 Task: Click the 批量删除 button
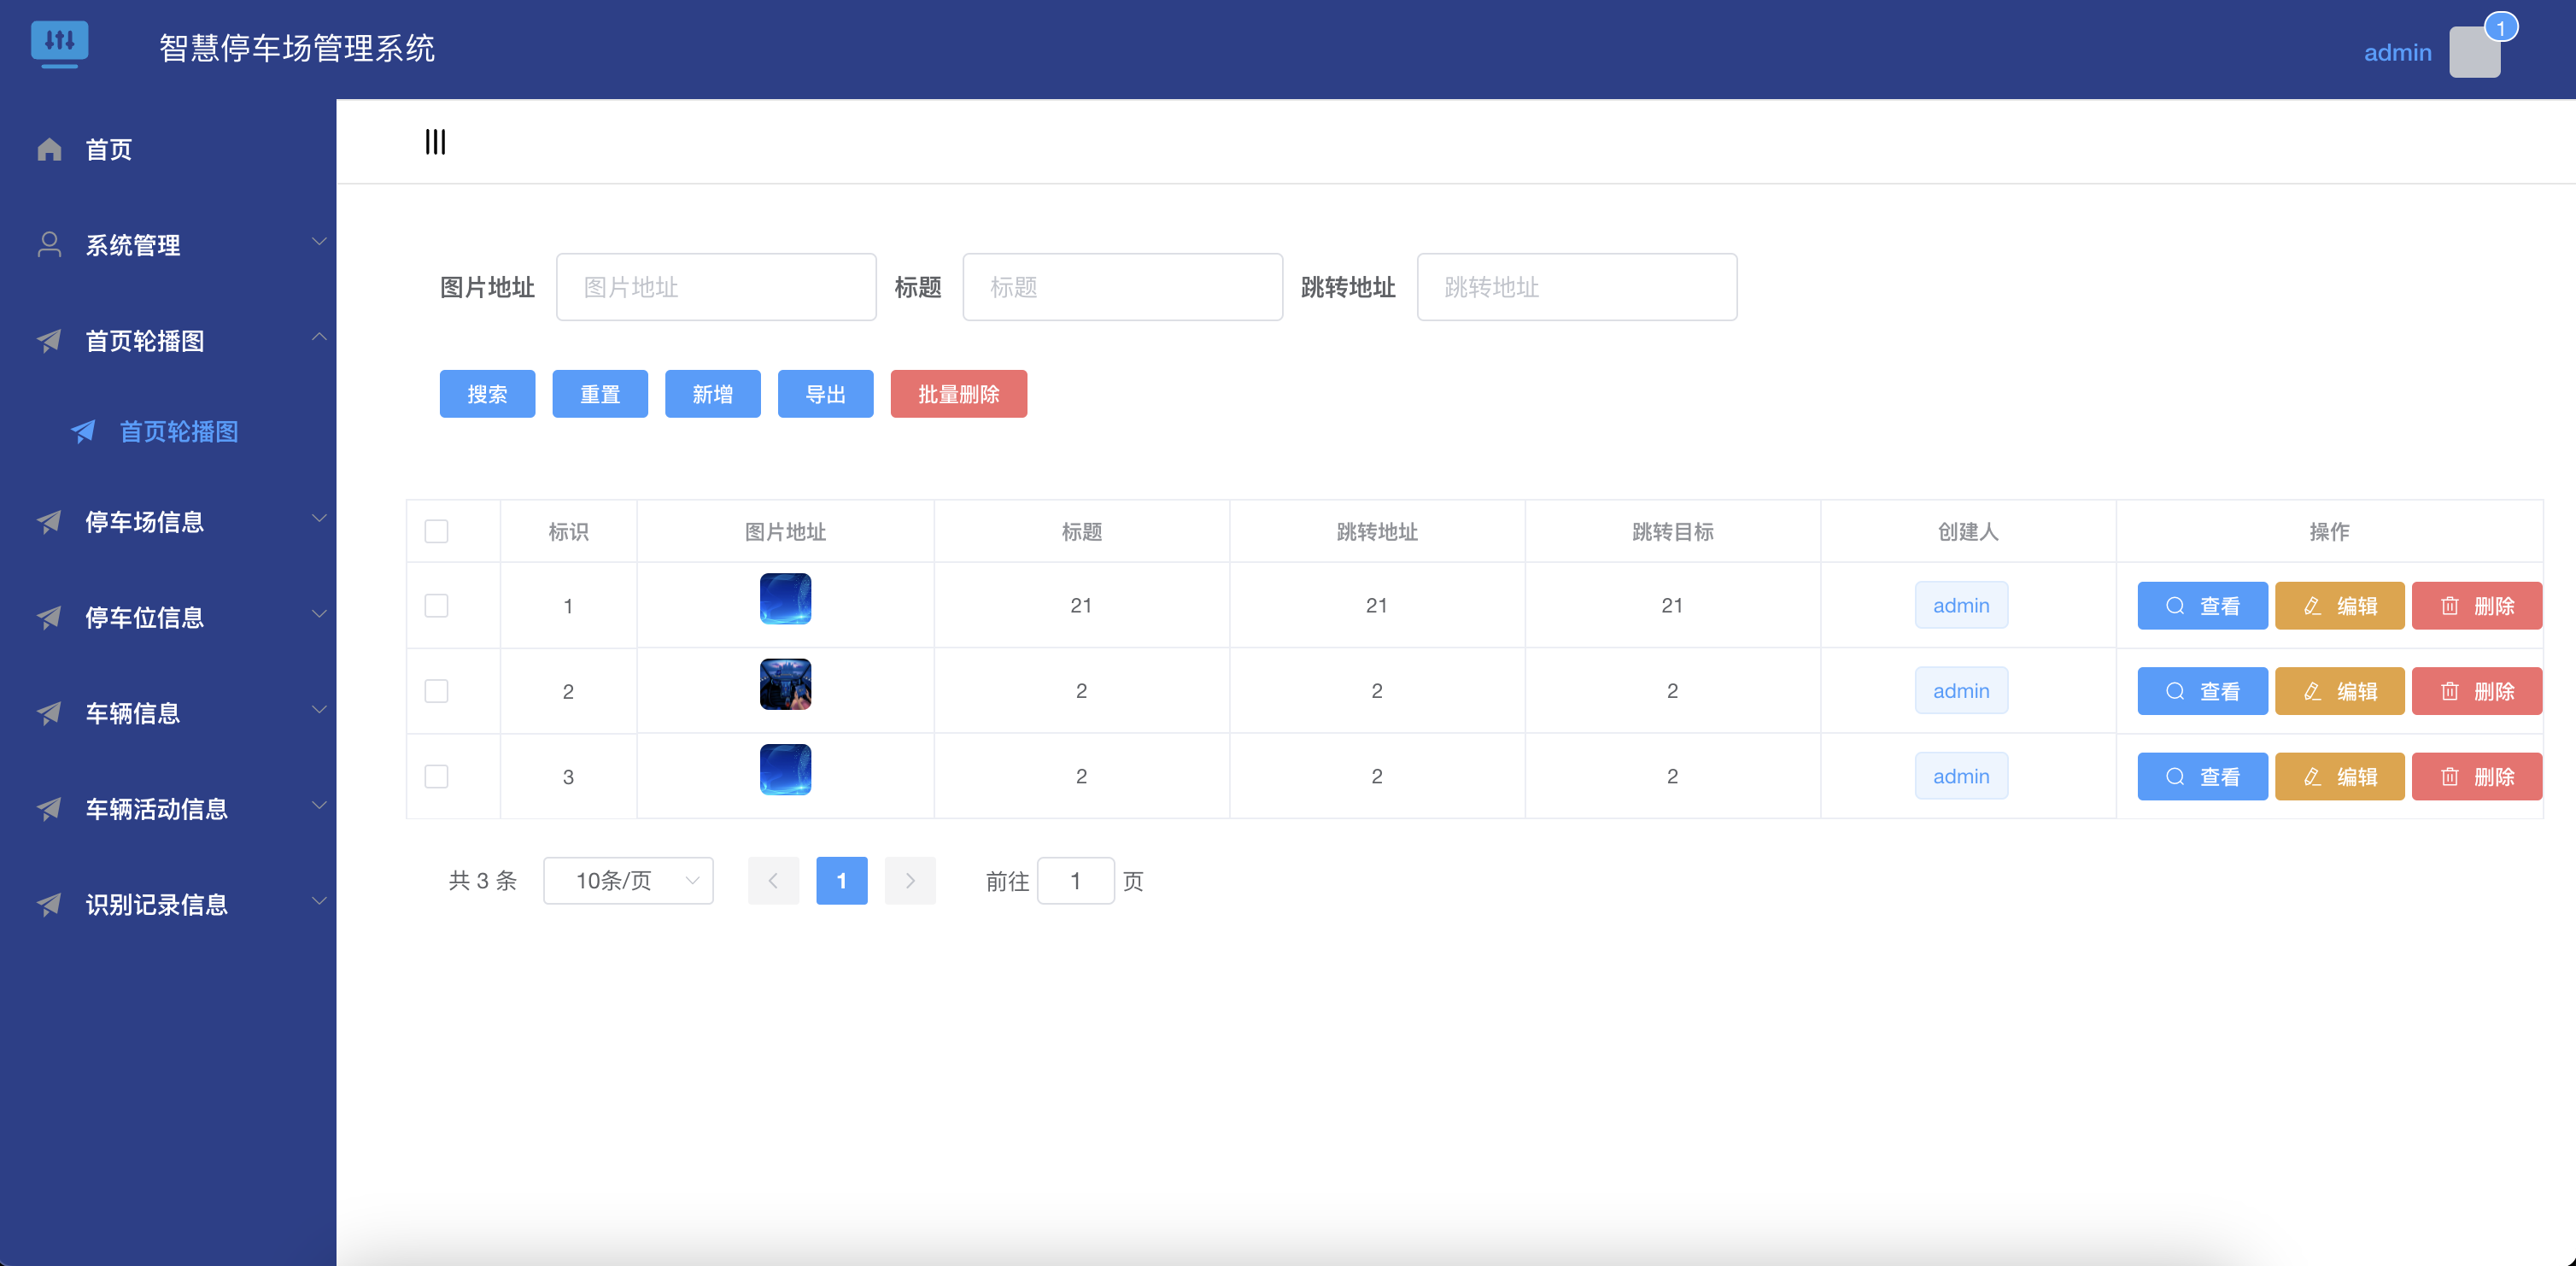click(x=959, y=394)
